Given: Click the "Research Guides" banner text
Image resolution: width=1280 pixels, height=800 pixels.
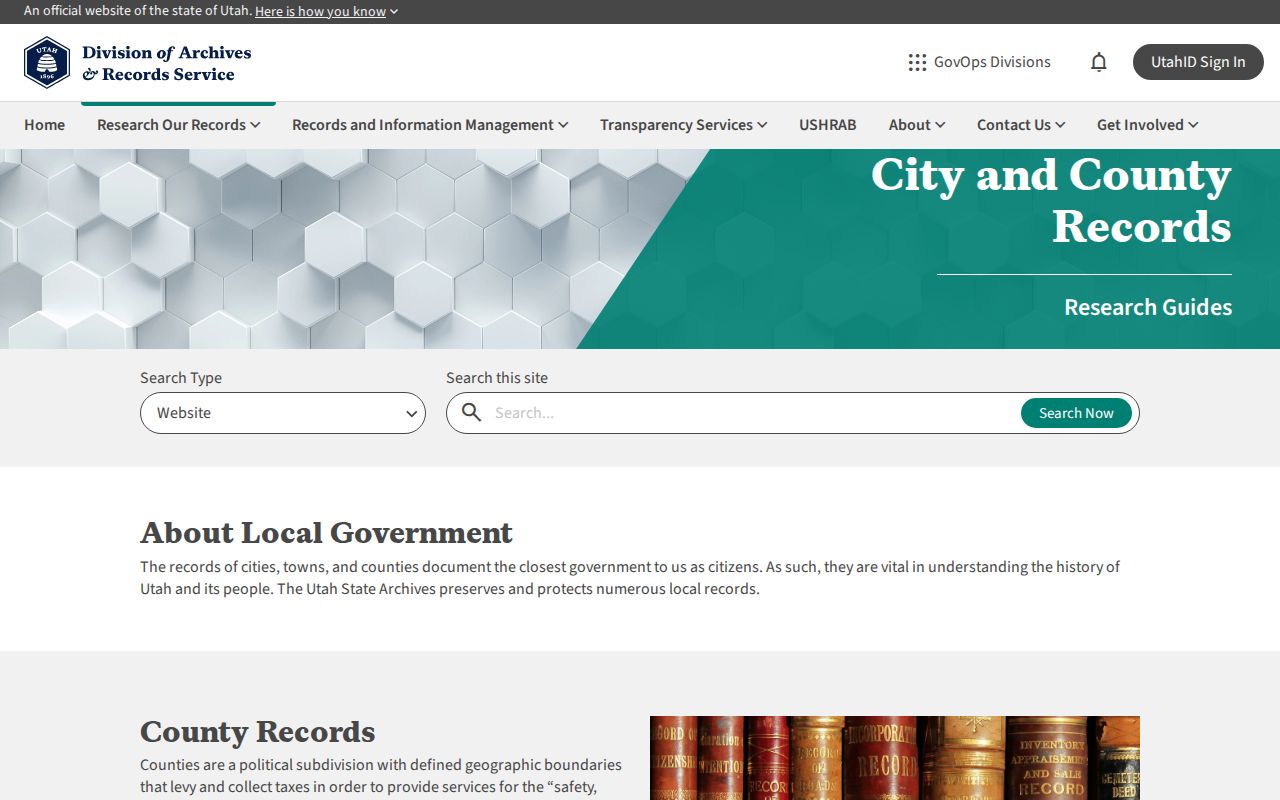Looking at the screenshot, I should [1148, 307].
